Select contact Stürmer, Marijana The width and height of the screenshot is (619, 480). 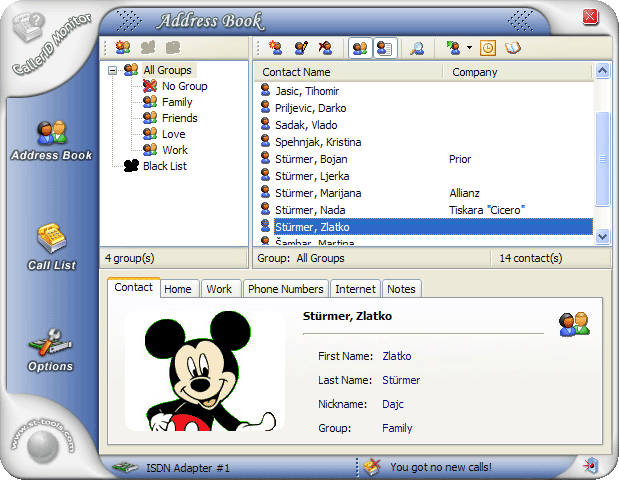(318, 193)
